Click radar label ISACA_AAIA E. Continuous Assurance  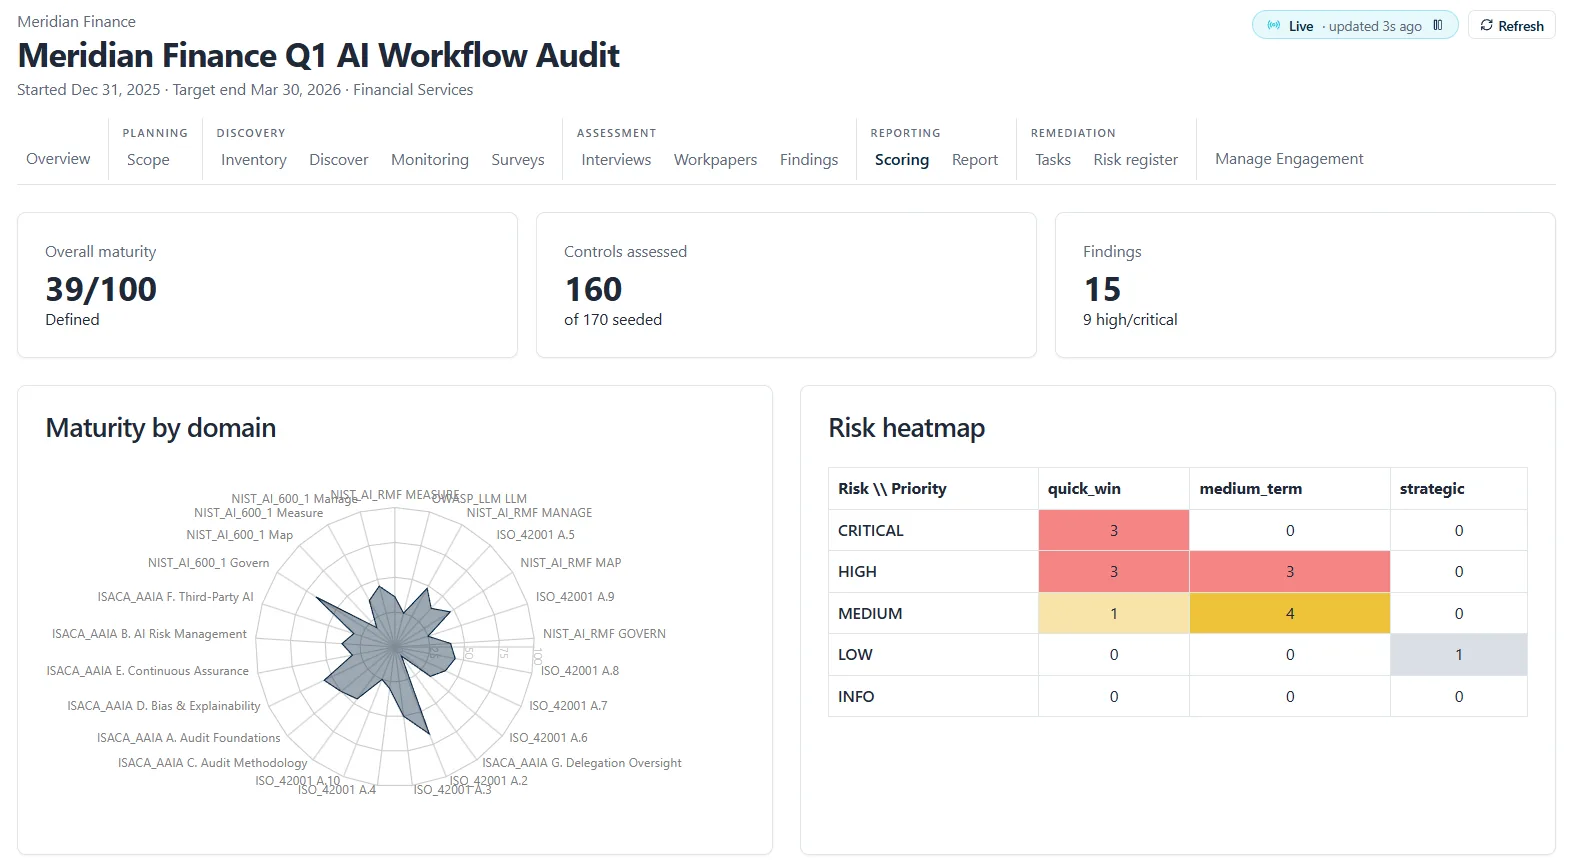pos(148,671)
